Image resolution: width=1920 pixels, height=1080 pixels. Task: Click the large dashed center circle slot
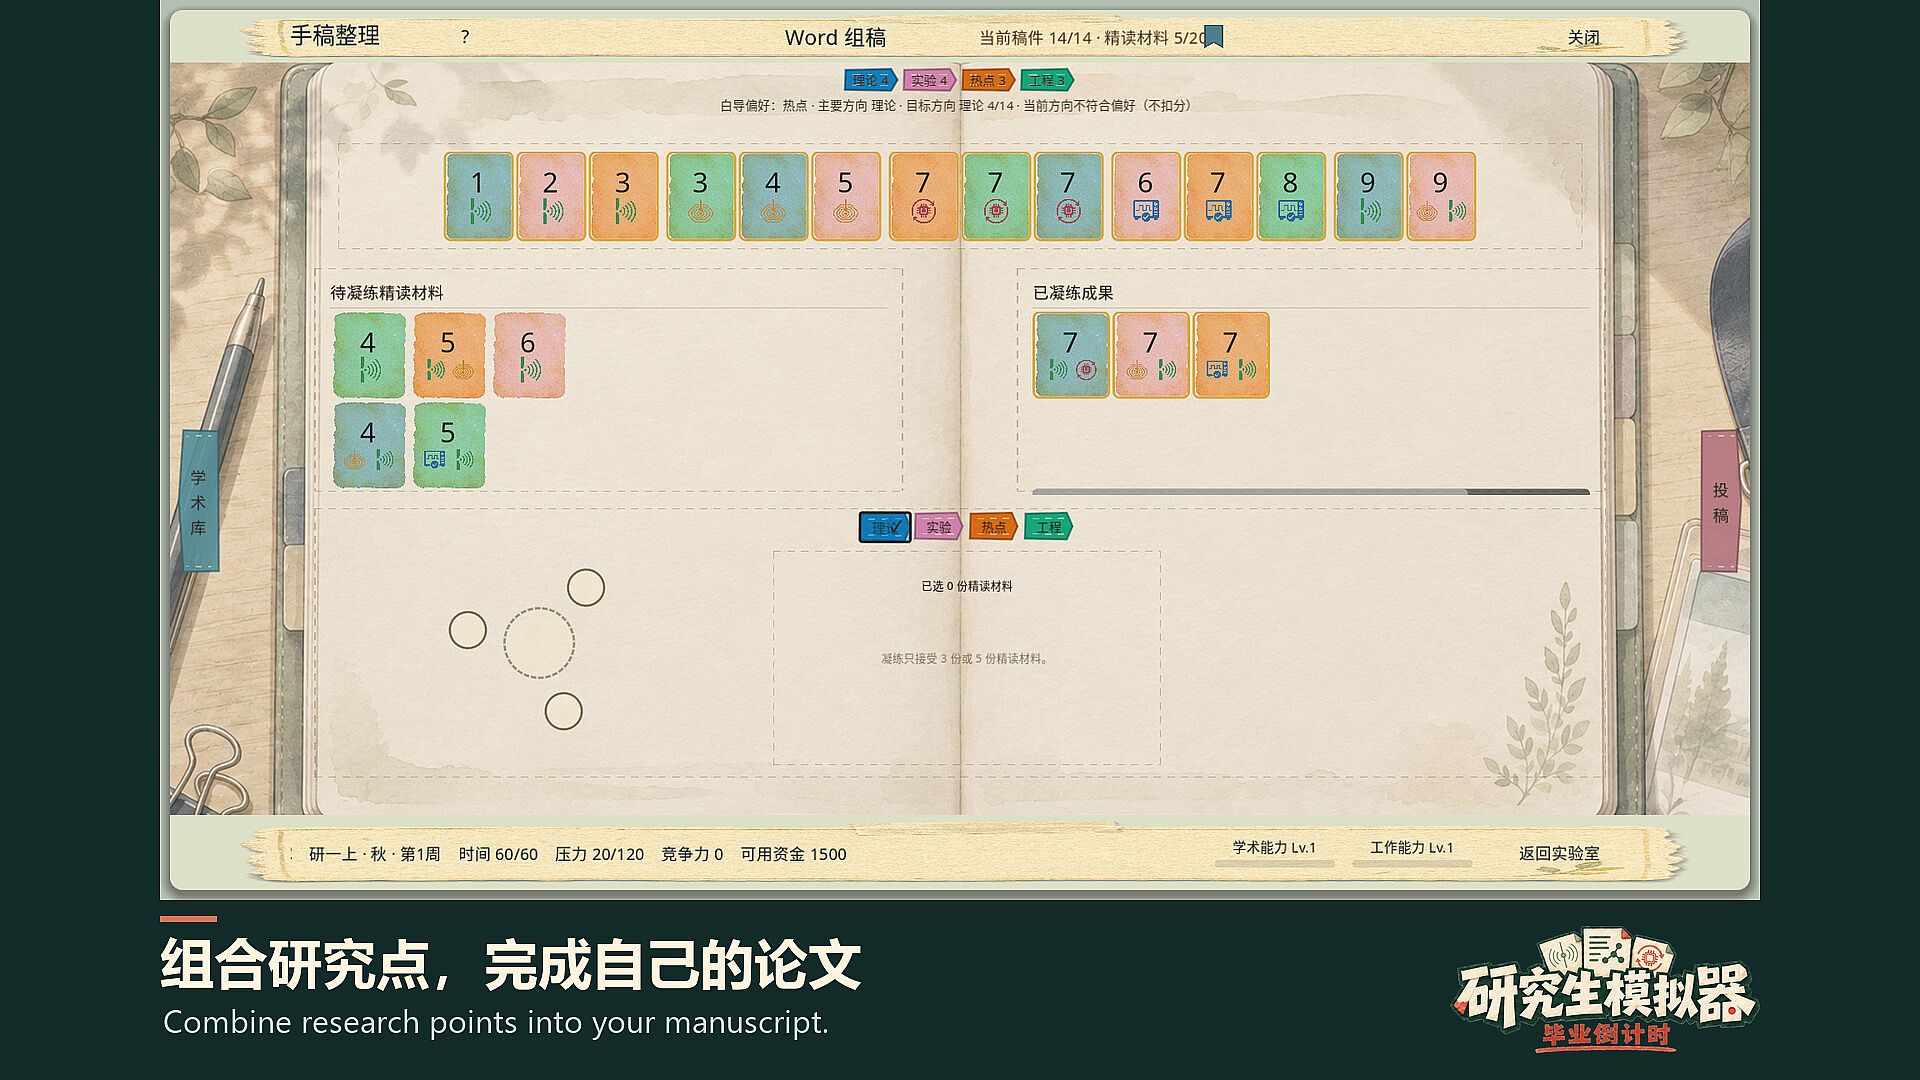[x=539, y=643]
